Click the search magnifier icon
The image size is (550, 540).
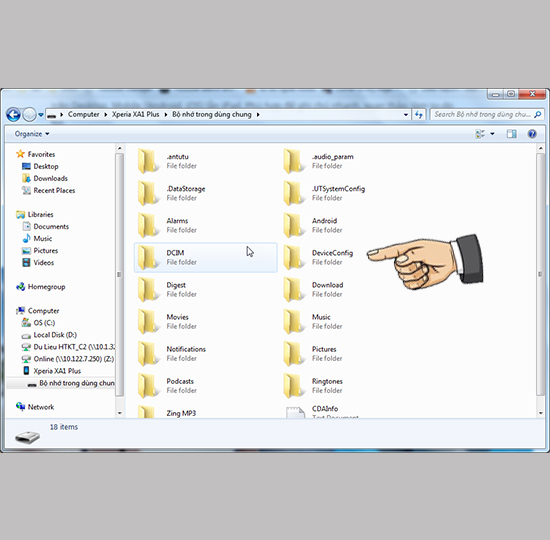tap(537, 114)
